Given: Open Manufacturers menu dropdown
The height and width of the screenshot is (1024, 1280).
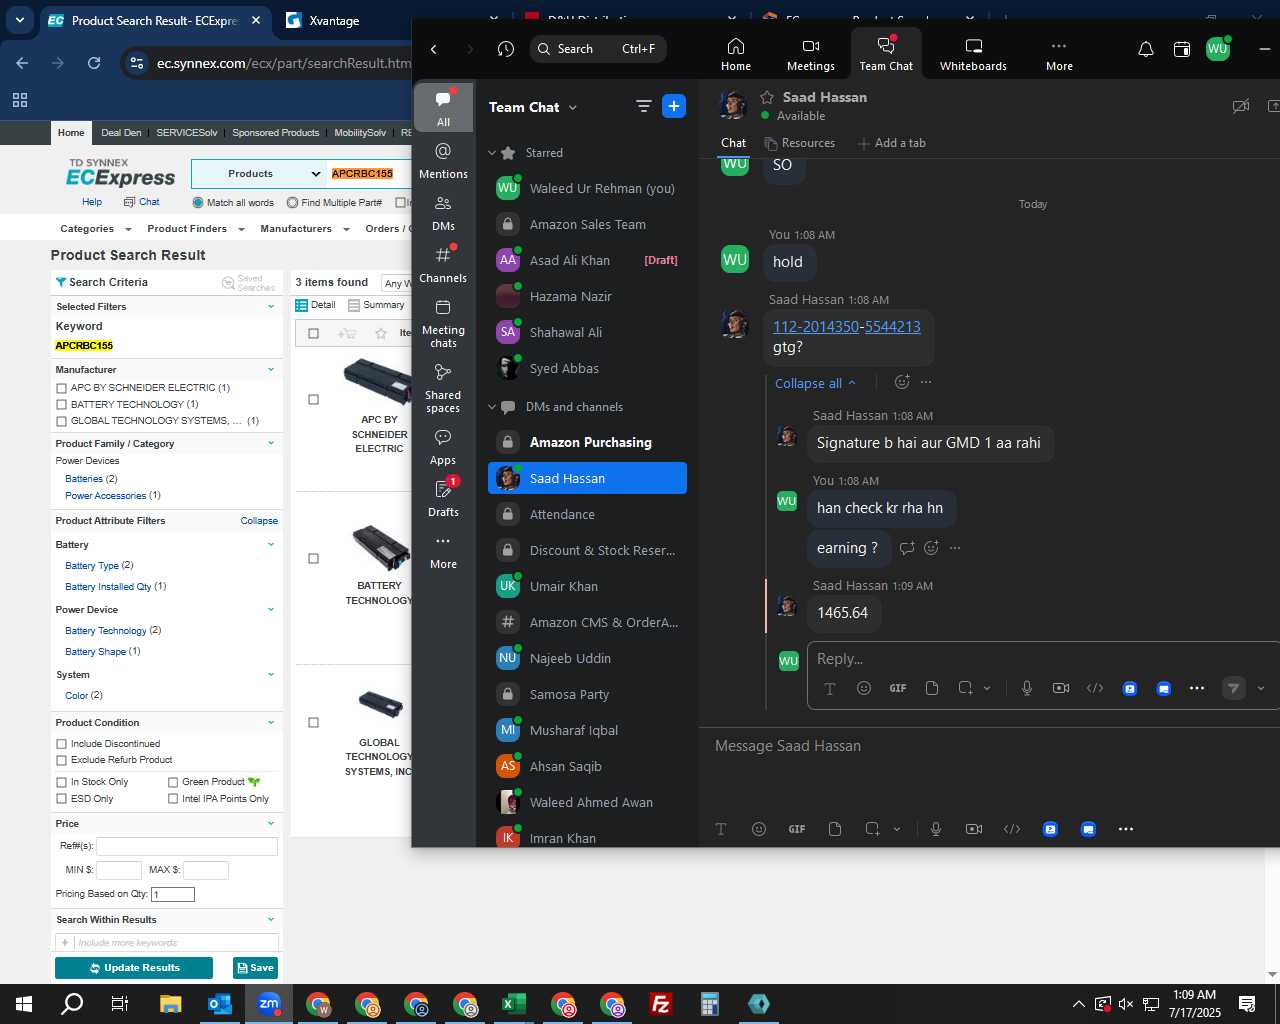Looking at the screenshot, I should [x=304, y=229].
